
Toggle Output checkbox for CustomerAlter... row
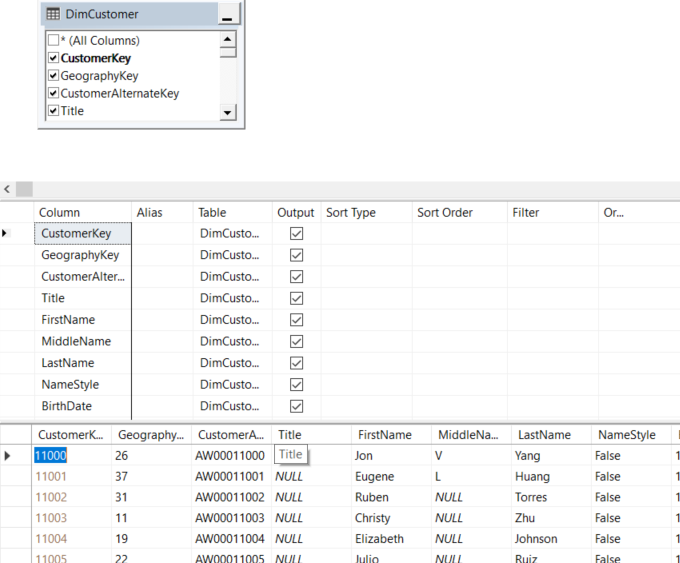point(296,277)
